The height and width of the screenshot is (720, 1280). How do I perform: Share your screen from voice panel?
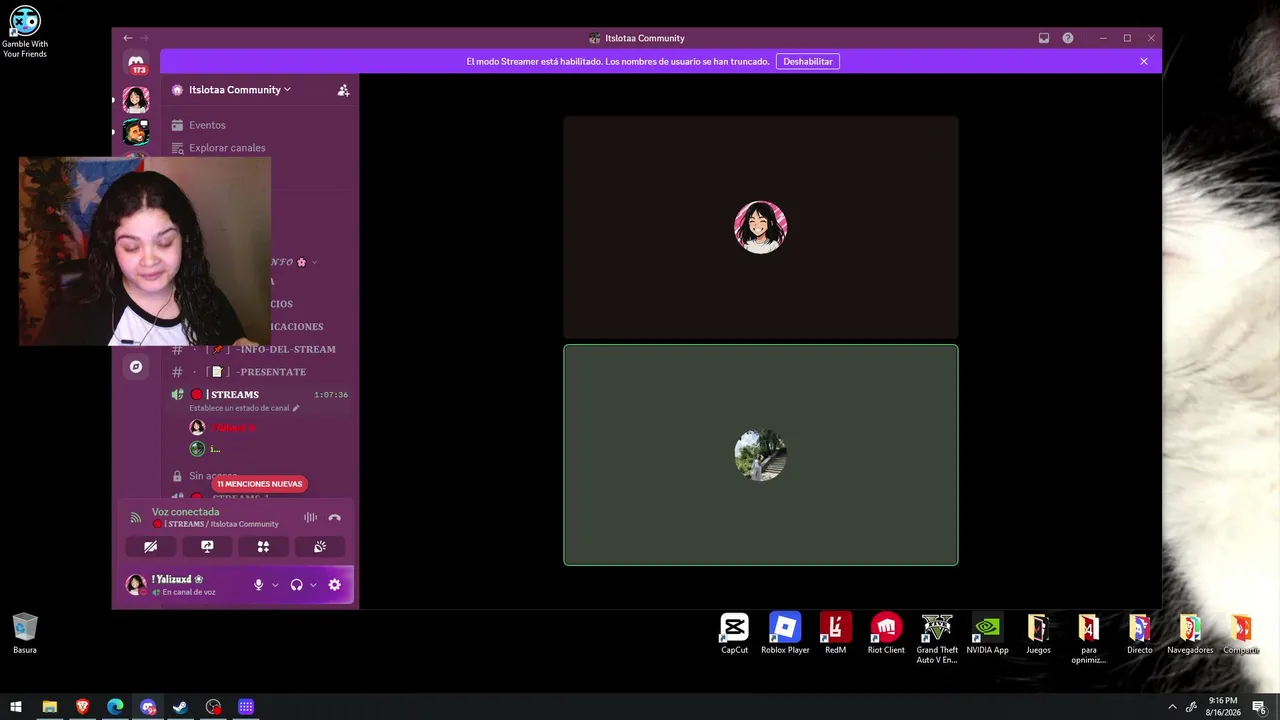pos(207,547)
